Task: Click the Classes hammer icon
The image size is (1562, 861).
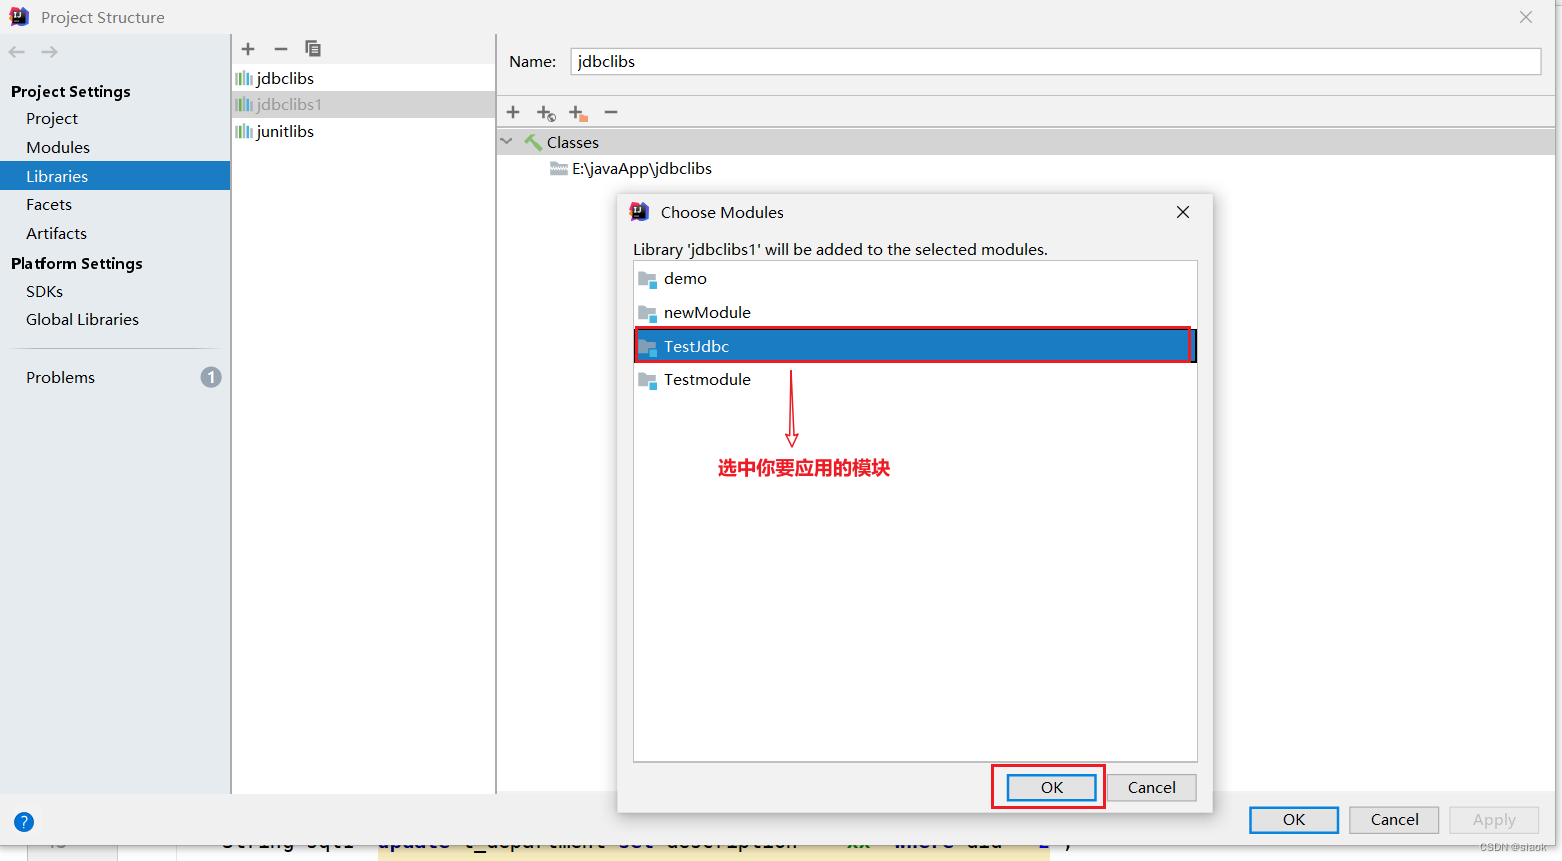Action: [533, 143]
